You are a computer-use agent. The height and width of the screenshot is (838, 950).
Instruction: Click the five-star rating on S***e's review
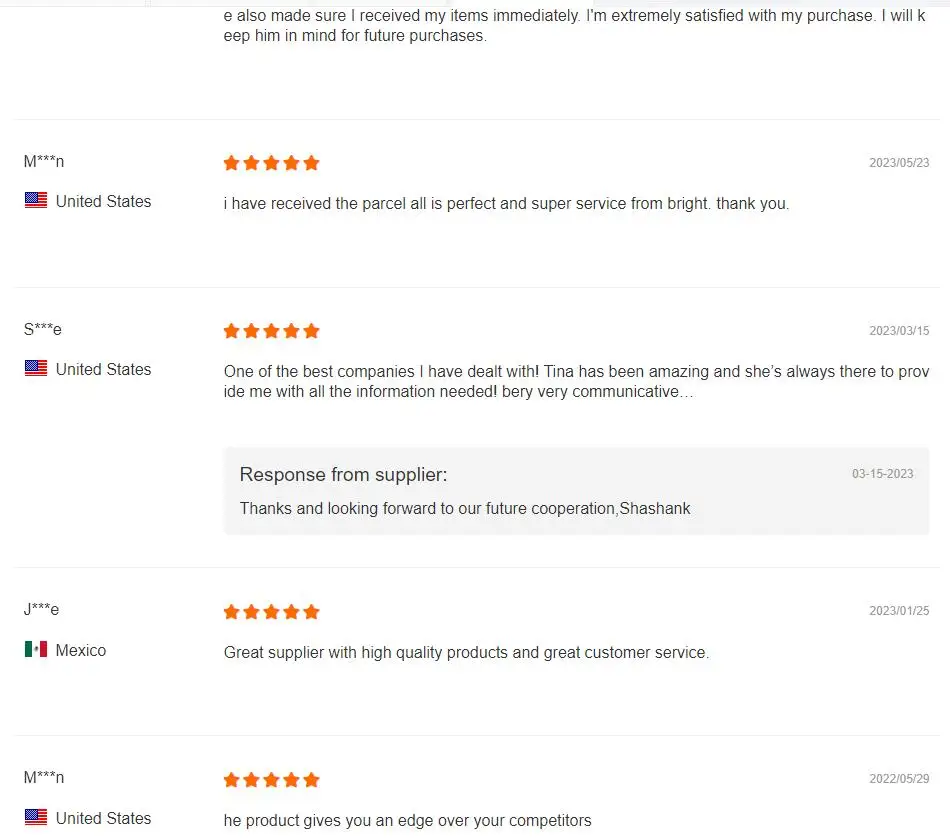pyautogui.click(x=271, y=331)
